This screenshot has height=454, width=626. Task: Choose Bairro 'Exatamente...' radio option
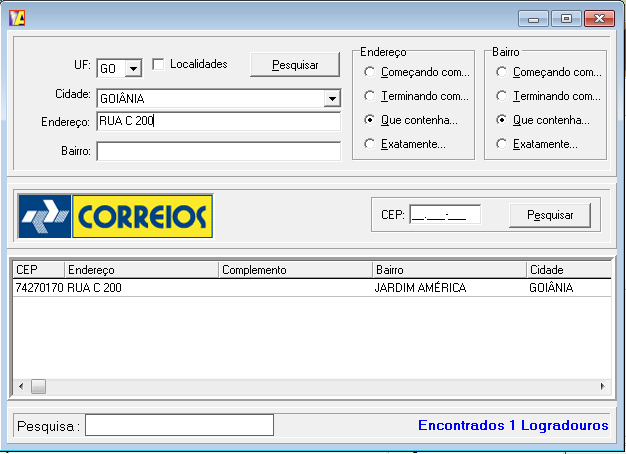coord(502,144)
